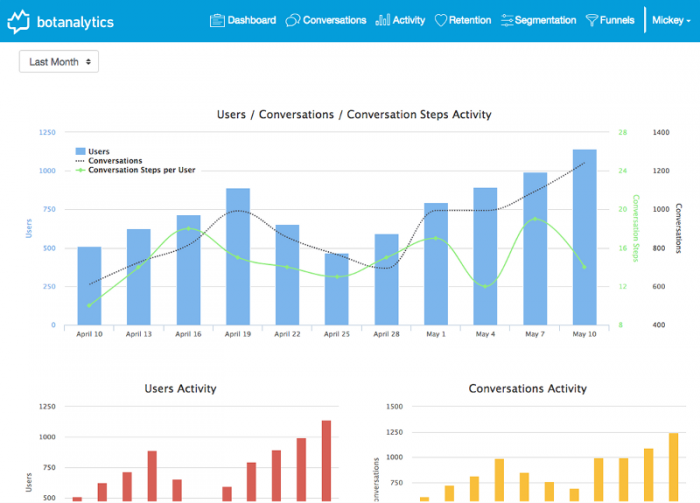Click the green Conversation Steps axis title
The width and height of the screenshot is (700, 503).
coord(636,228)
